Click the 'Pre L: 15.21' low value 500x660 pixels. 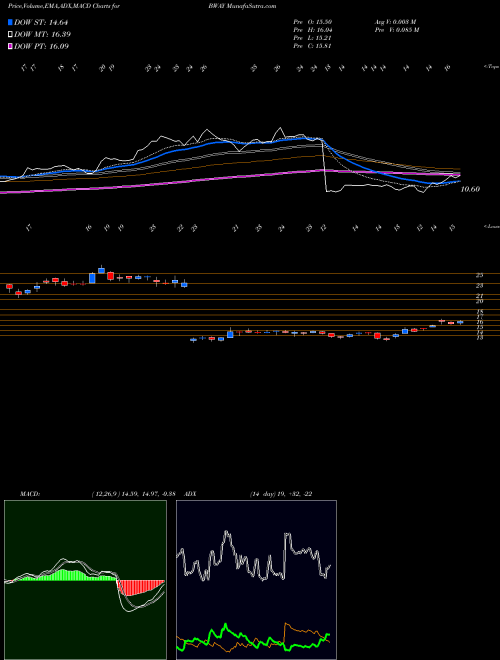[313, 38]
